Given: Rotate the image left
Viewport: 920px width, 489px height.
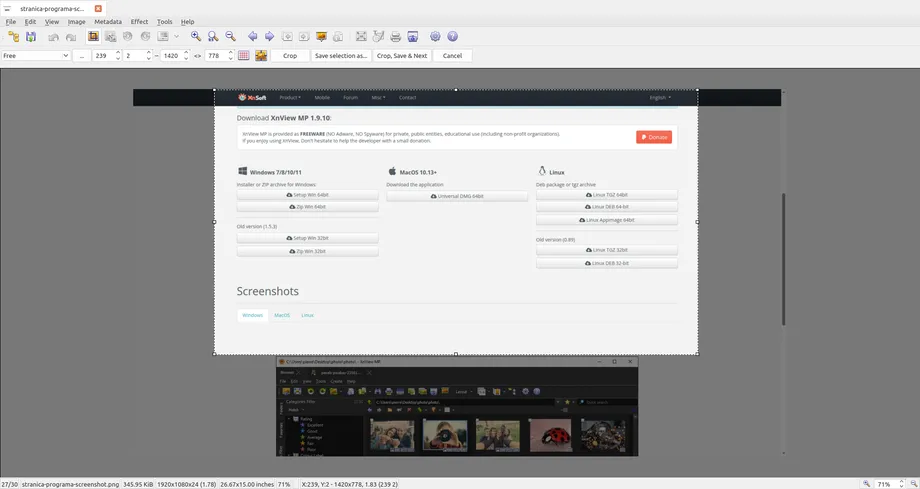Looking at the screenshot, I should coord(127,36).
